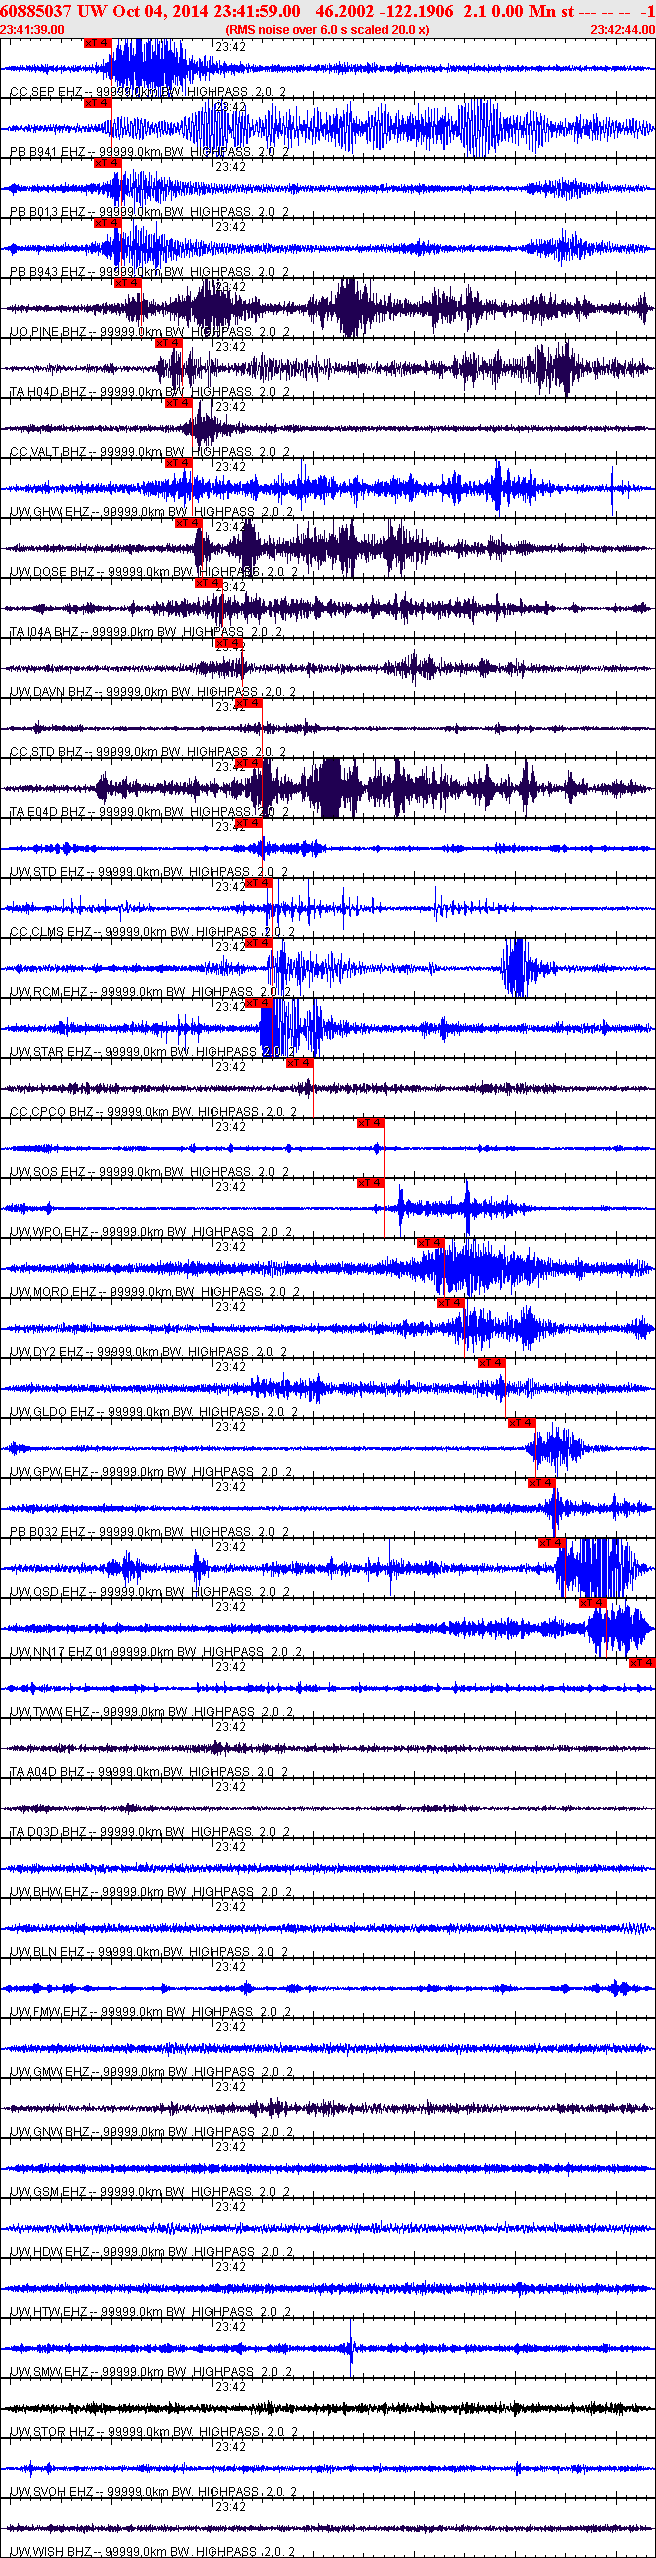Click the pick marker on CC.VALT trace

point(178,403)
